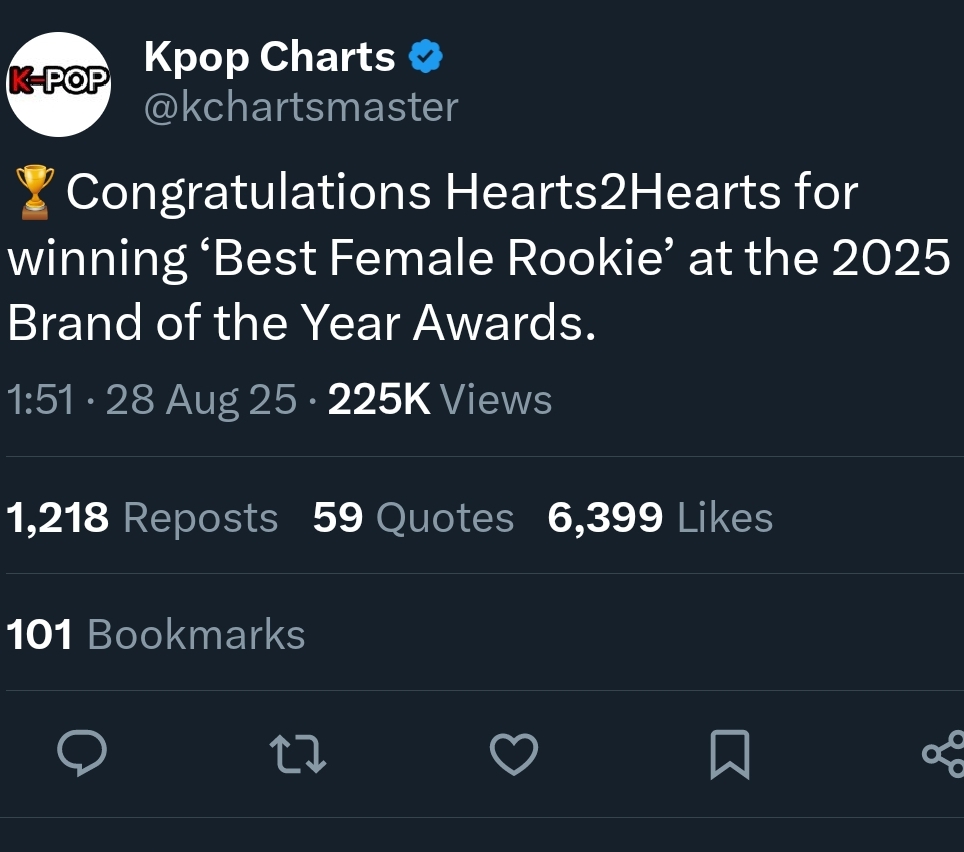This screenshot has height=852, width=964.
Task: Open the K-POP profile avatar
Action: (x=59, y=84)
